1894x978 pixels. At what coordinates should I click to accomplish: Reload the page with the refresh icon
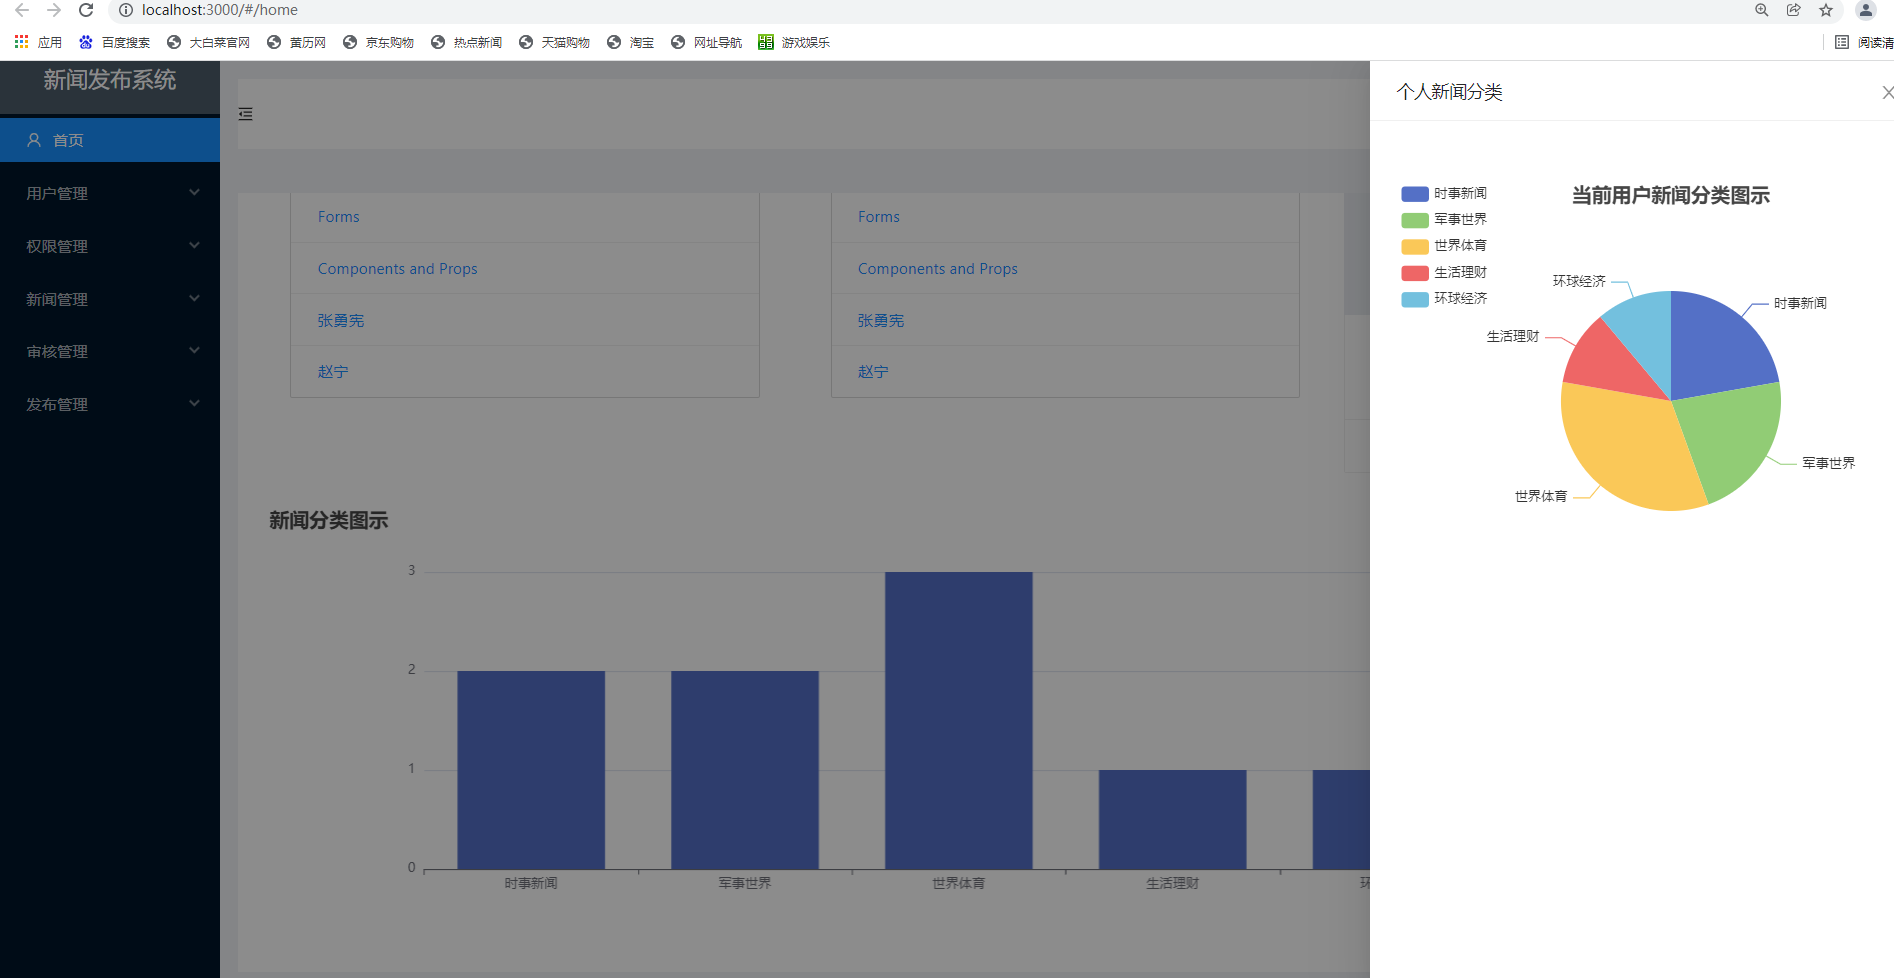click(x=86, y=10)
